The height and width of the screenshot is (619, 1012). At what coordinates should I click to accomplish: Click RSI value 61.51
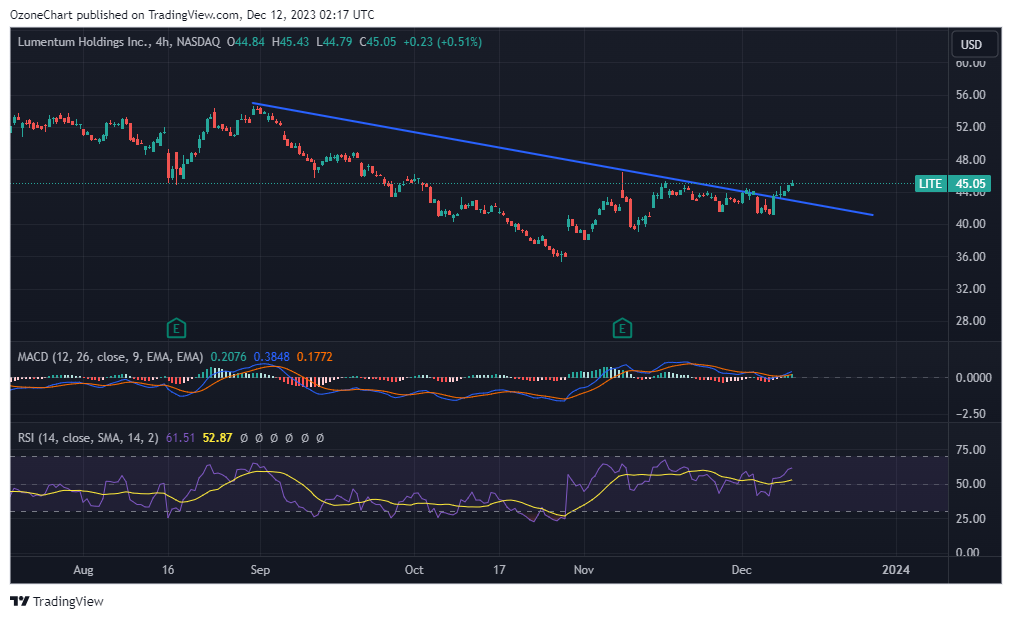181,438
